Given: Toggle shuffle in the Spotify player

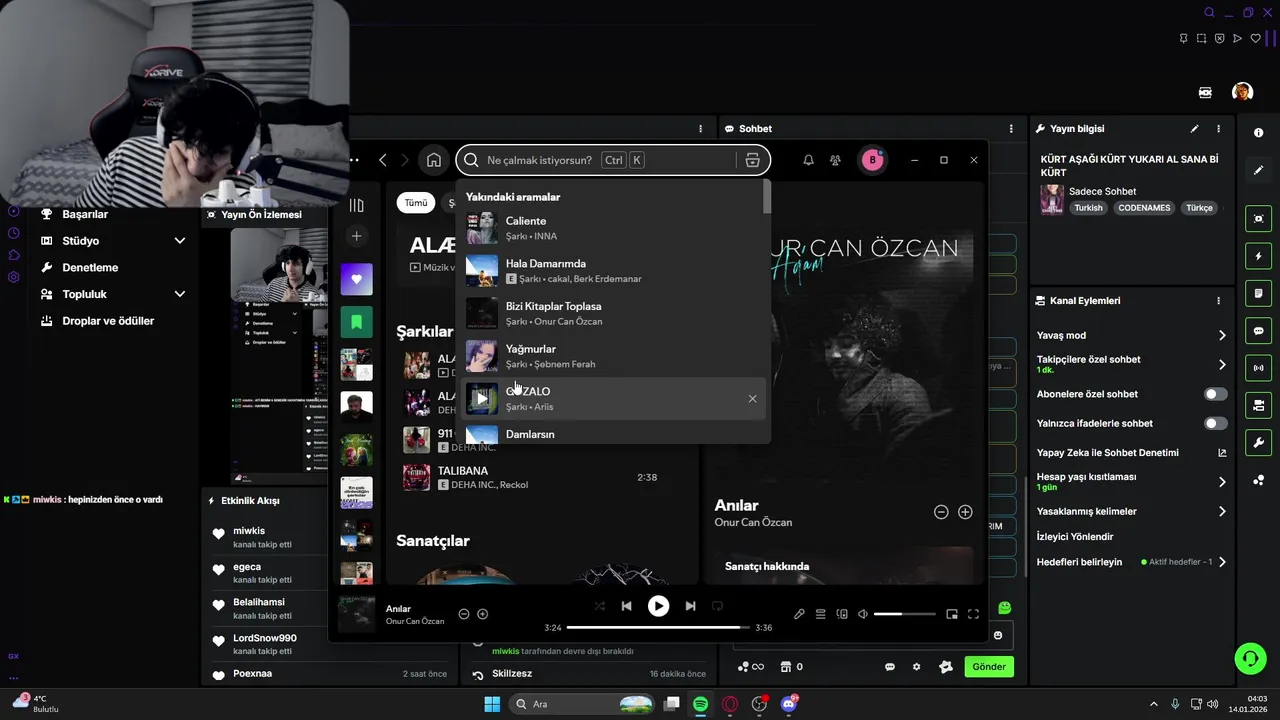Looking at the screenshot, I should point(599,606).
